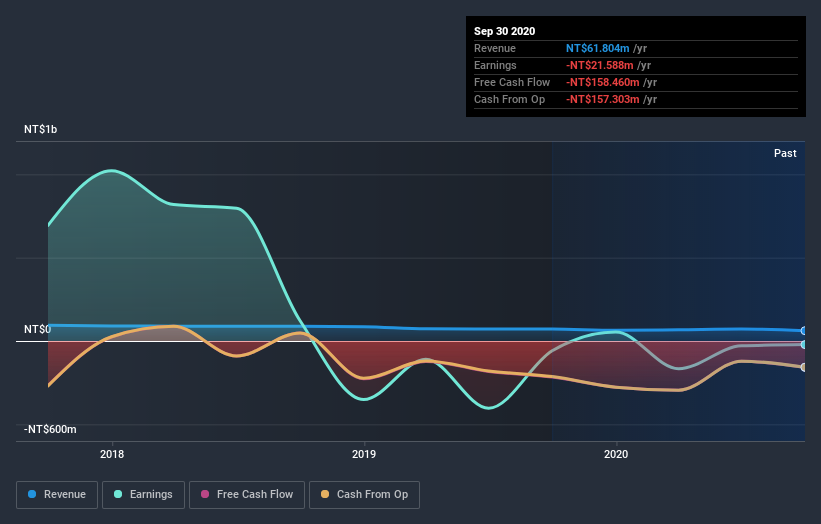The height and width of the screenshot is (524, 821).
Task: Click the Past region label
Action: point(785,153)
